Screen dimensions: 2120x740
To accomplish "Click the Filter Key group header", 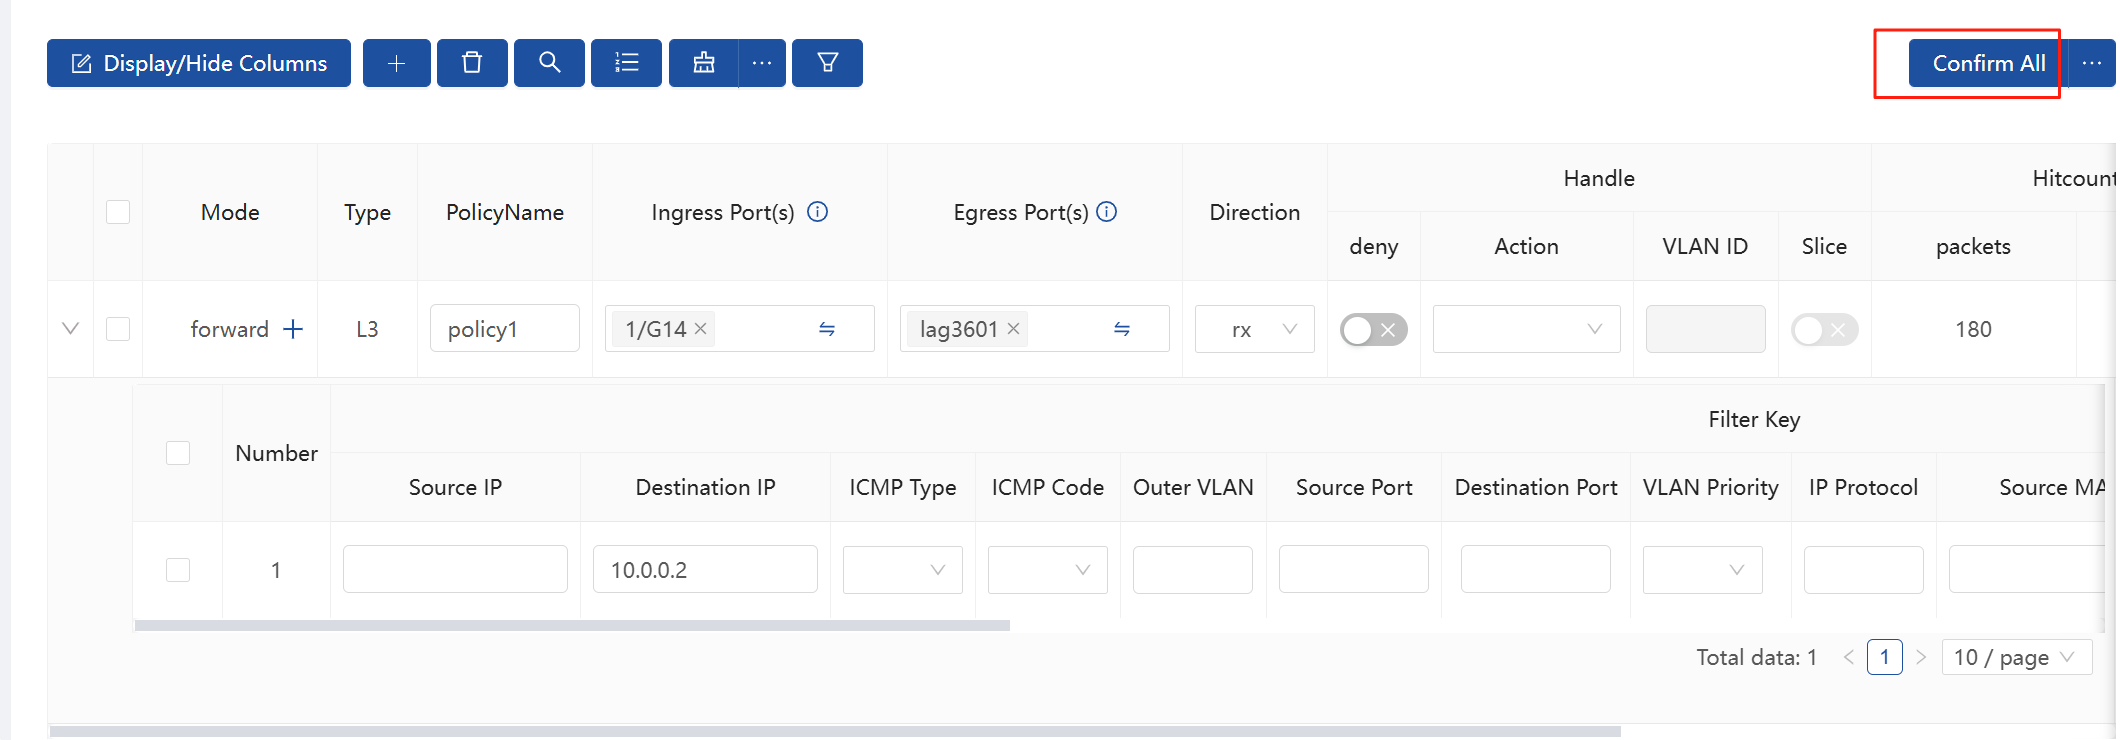I will pyautogui.click(x=1754, y=419).
